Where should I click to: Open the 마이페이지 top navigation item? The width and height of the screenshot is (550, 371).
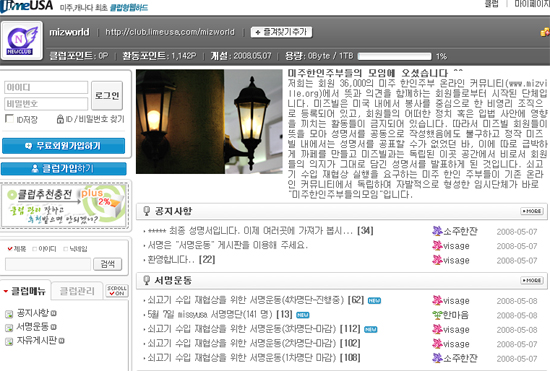point(532,4)
